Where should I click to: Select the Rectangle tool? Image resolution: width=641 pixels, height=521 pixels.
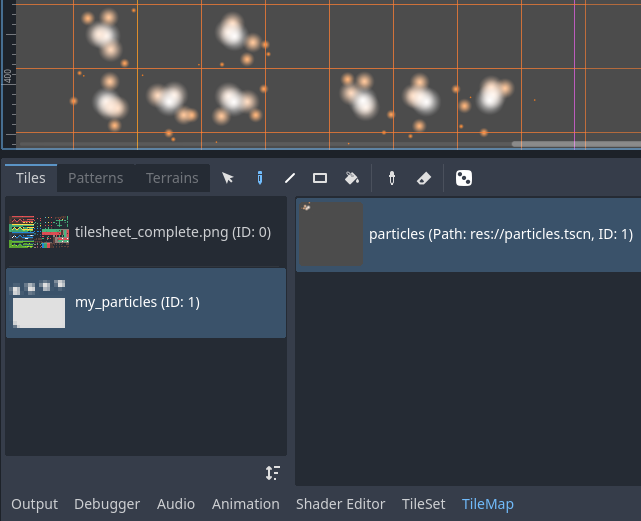point(320,178)
